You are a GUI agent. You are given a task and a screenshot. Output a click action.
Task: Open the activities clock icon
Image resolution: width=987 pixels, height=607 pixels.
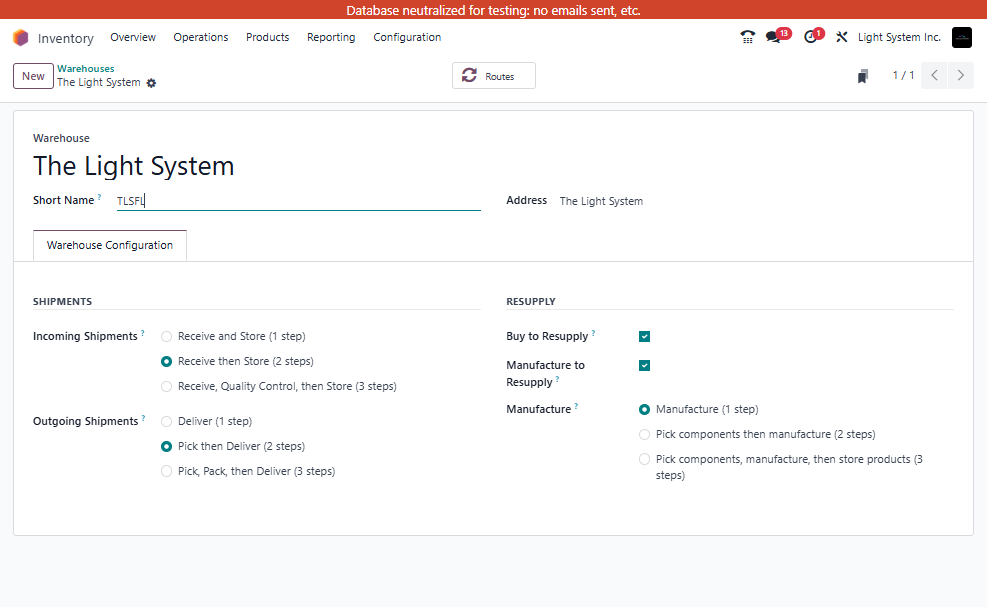[811, 37]
